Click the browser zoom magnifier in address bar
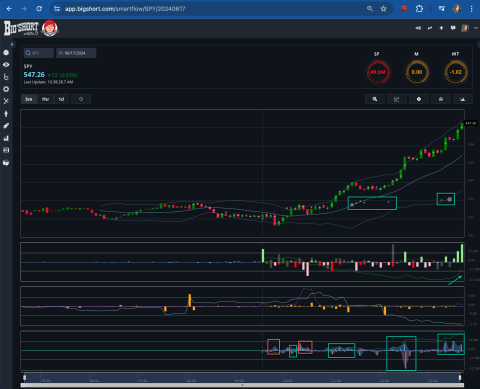 pos(370,9)
